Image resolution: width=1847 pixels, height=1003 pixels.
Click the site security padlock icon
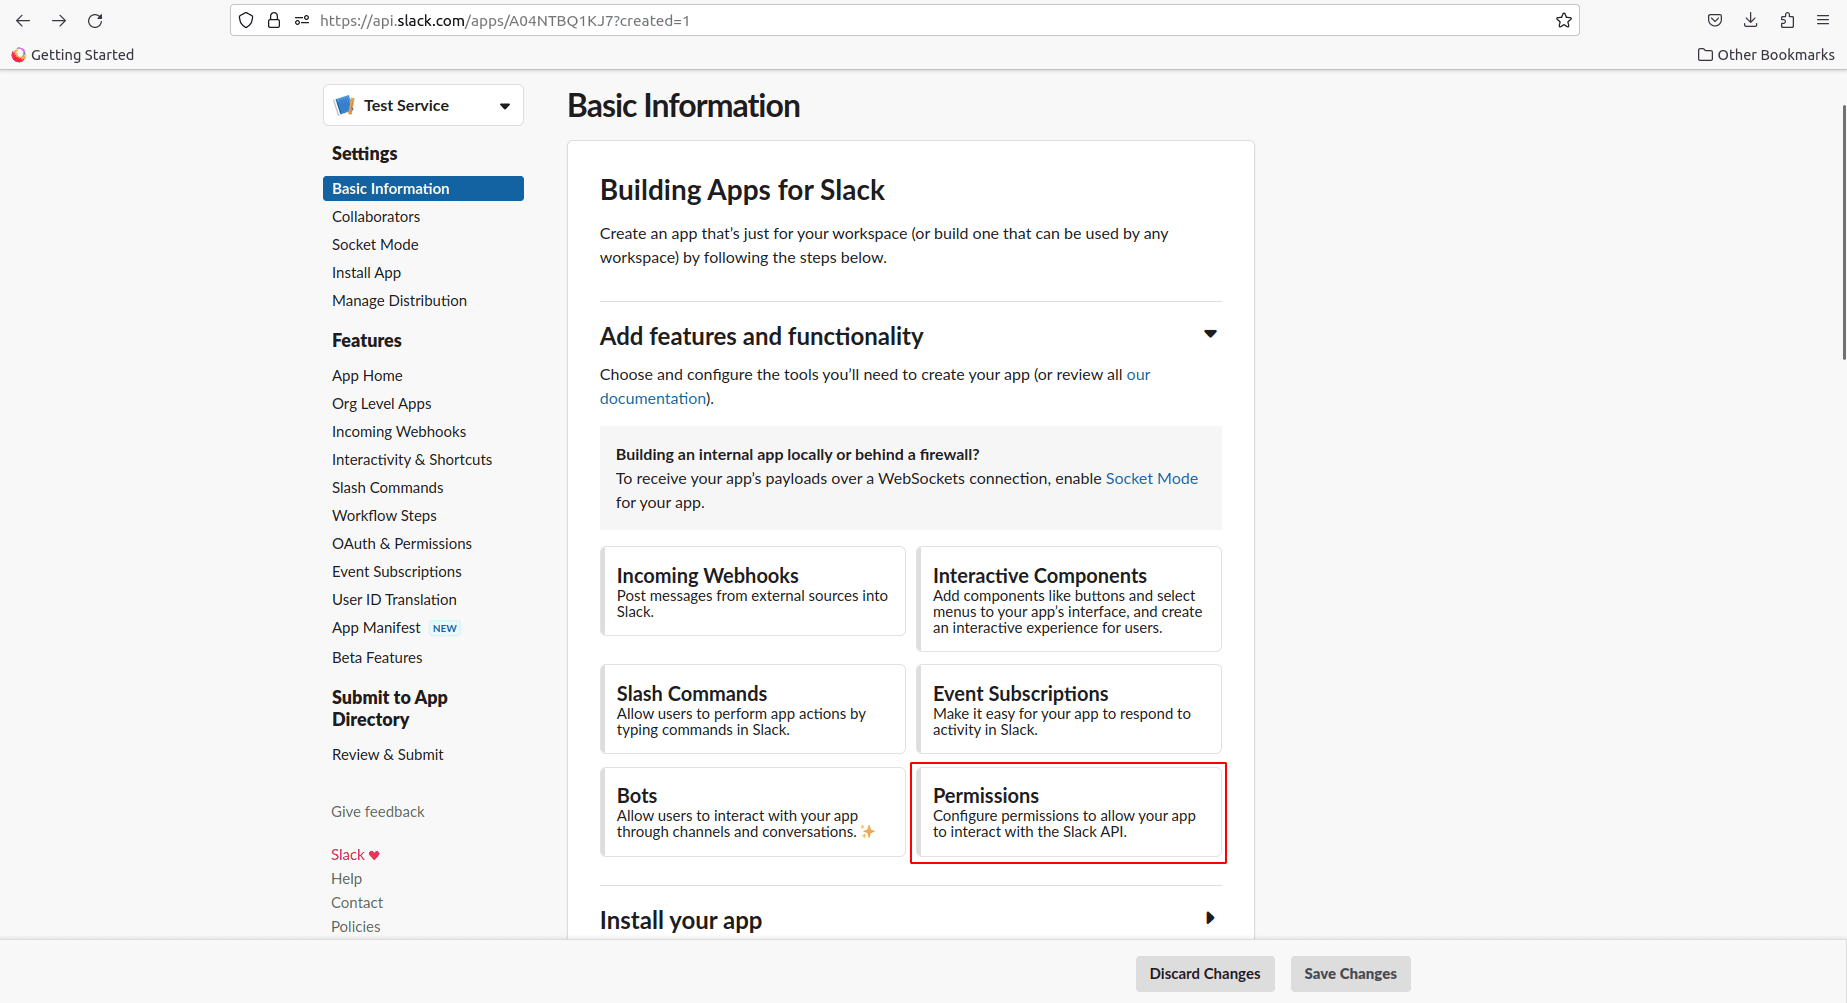point(274,20)
